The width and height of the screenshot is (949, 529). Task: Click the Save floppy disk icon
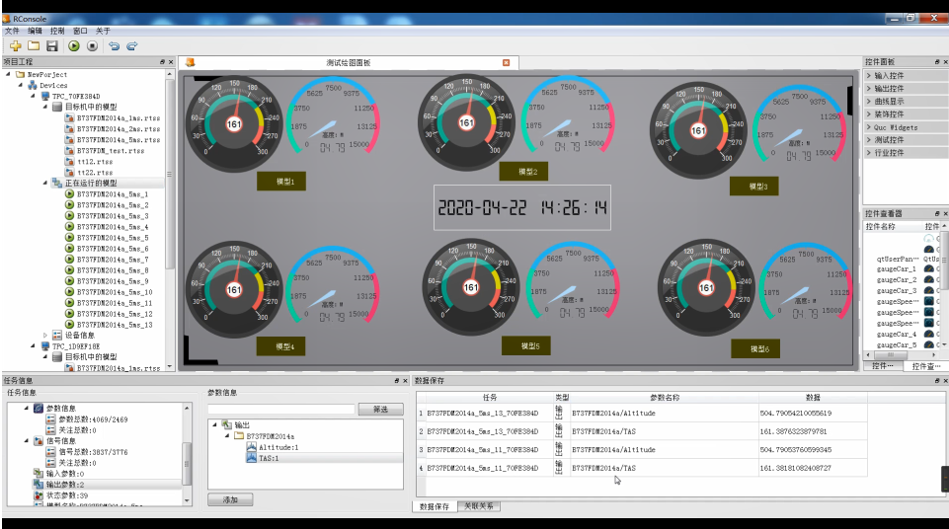(x=51, y=46)
